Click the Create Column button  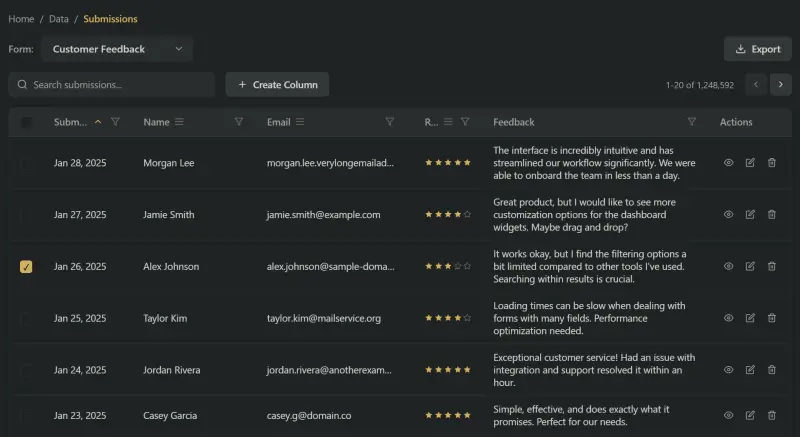tap(277, 85)
